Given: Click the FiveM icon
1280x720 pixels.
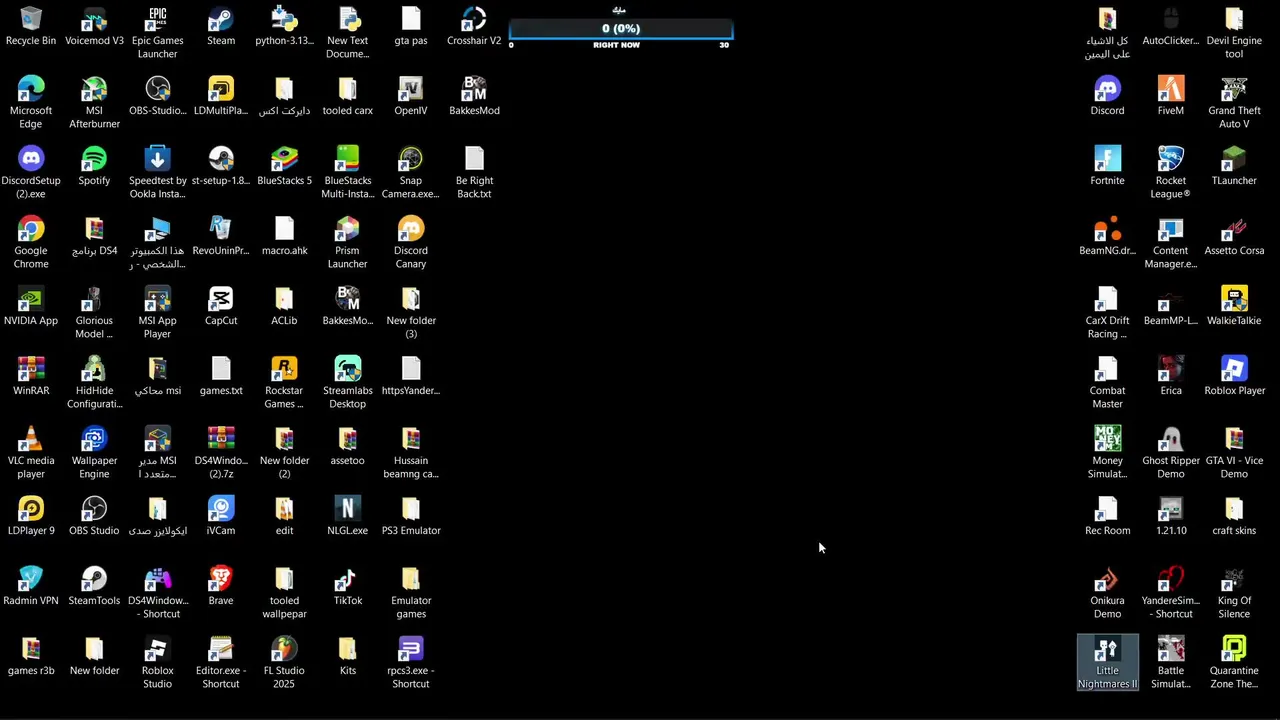Looking at the screenshot, I should 1171,97.
